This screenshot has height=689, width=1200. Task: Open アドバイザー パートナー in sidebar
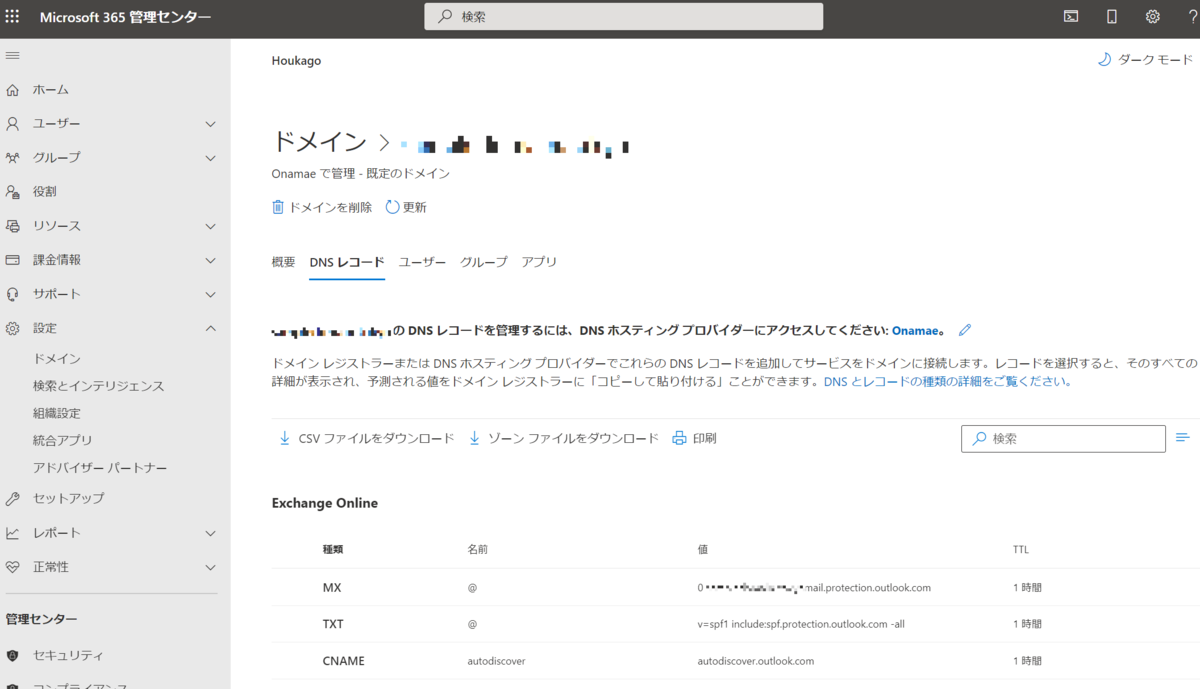click(100, 468)
